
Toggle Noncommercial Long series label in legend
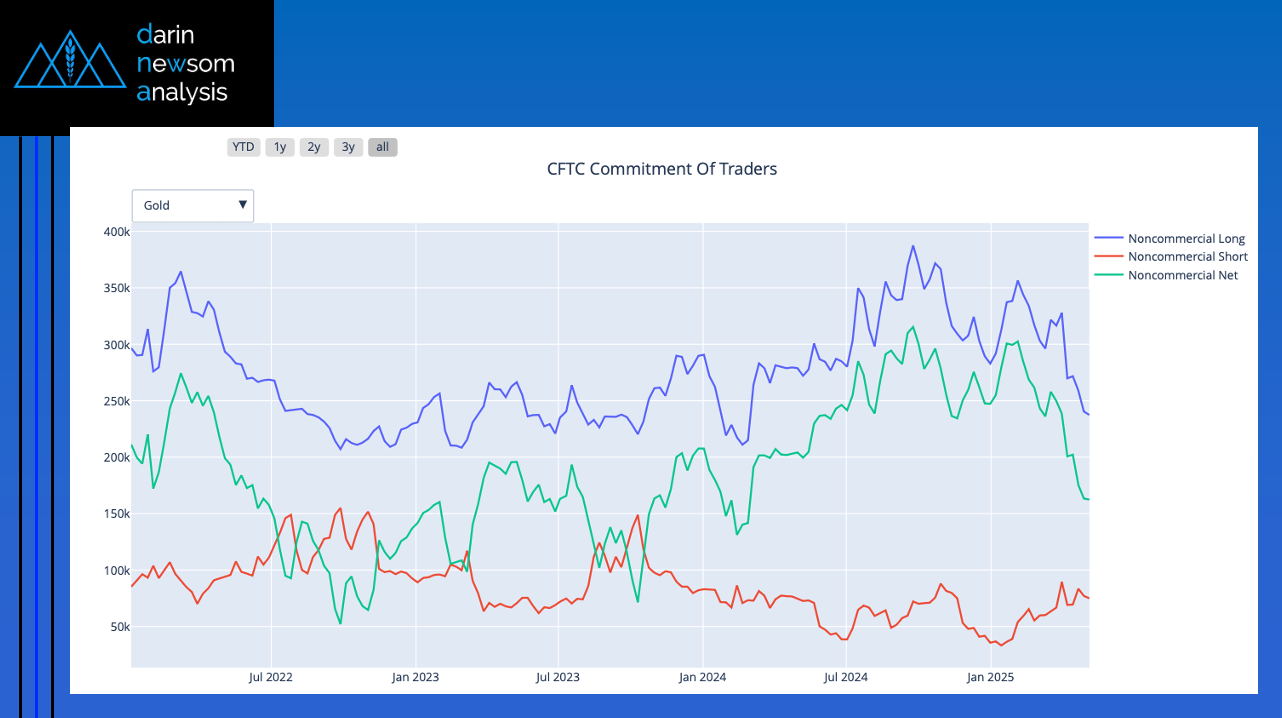[x=1186, y=239]
